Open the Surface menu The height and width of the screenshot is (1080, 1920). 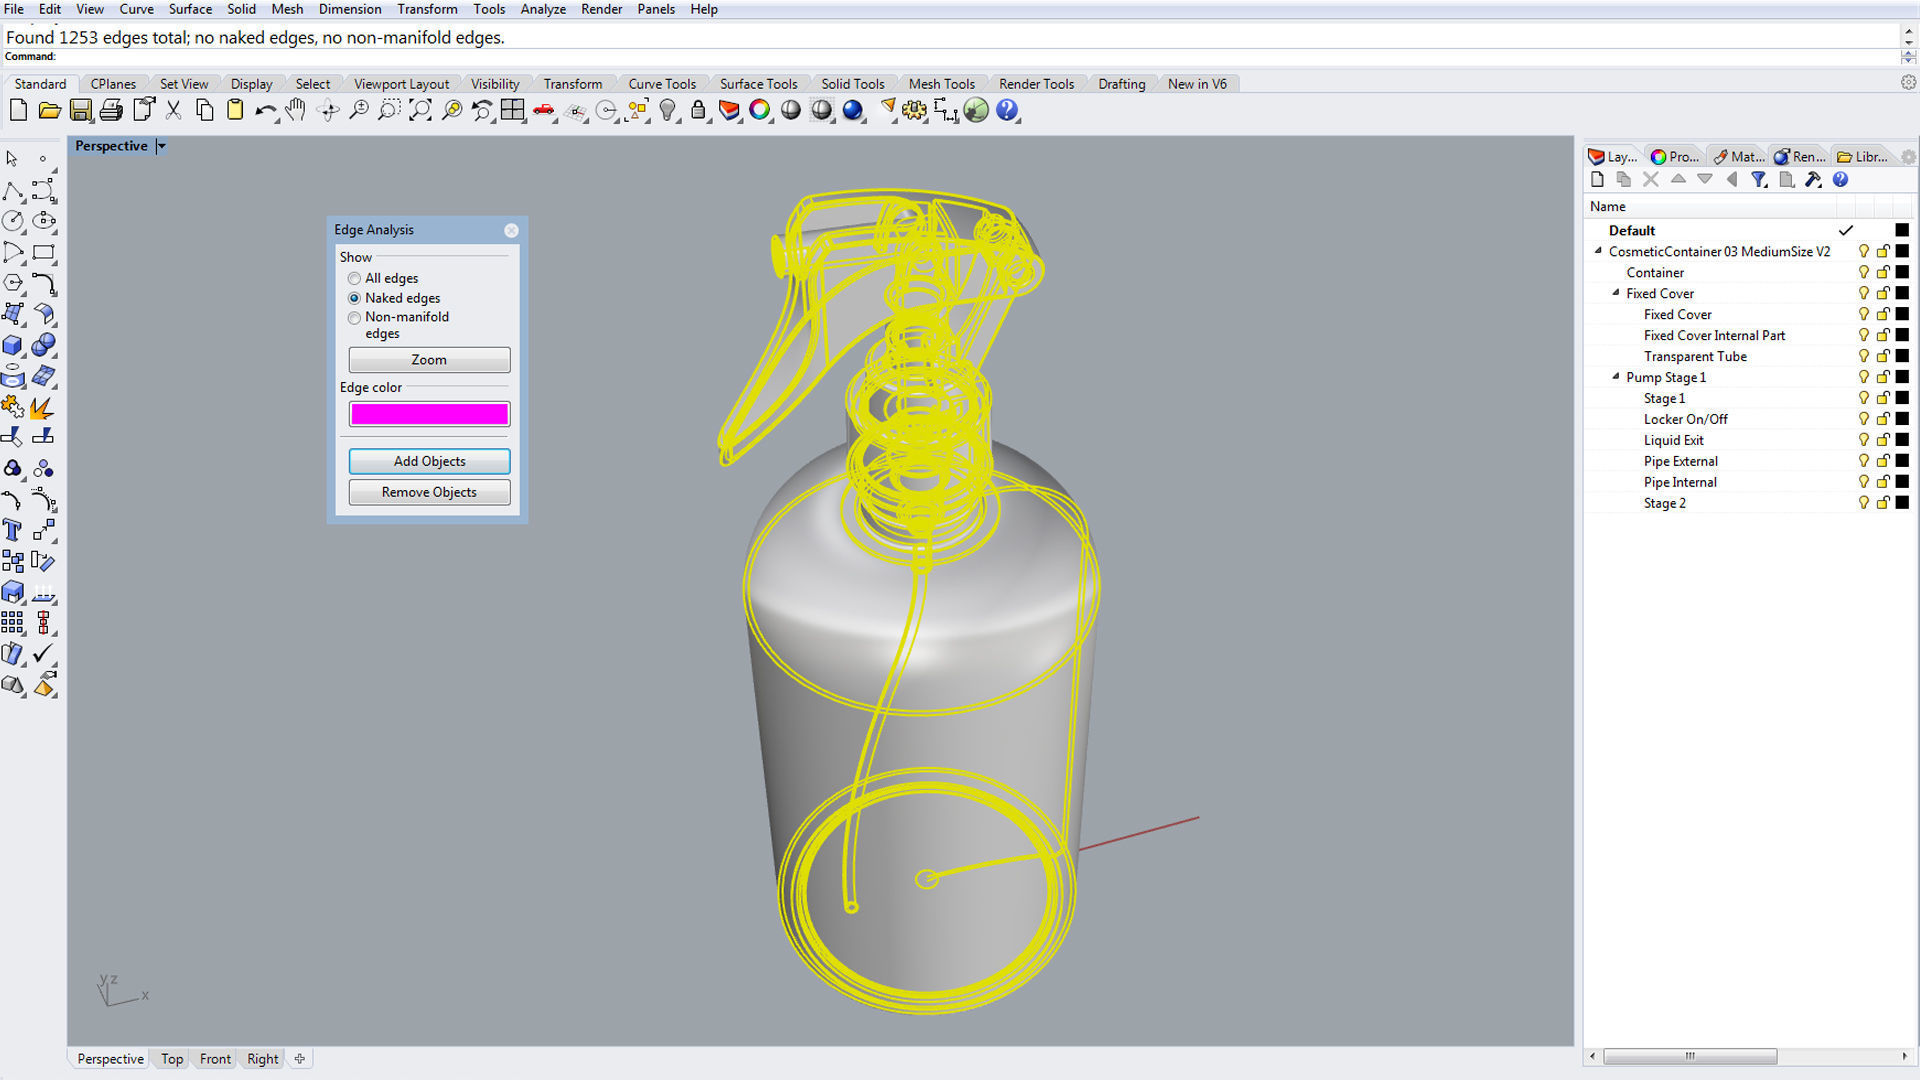point(190,9)
